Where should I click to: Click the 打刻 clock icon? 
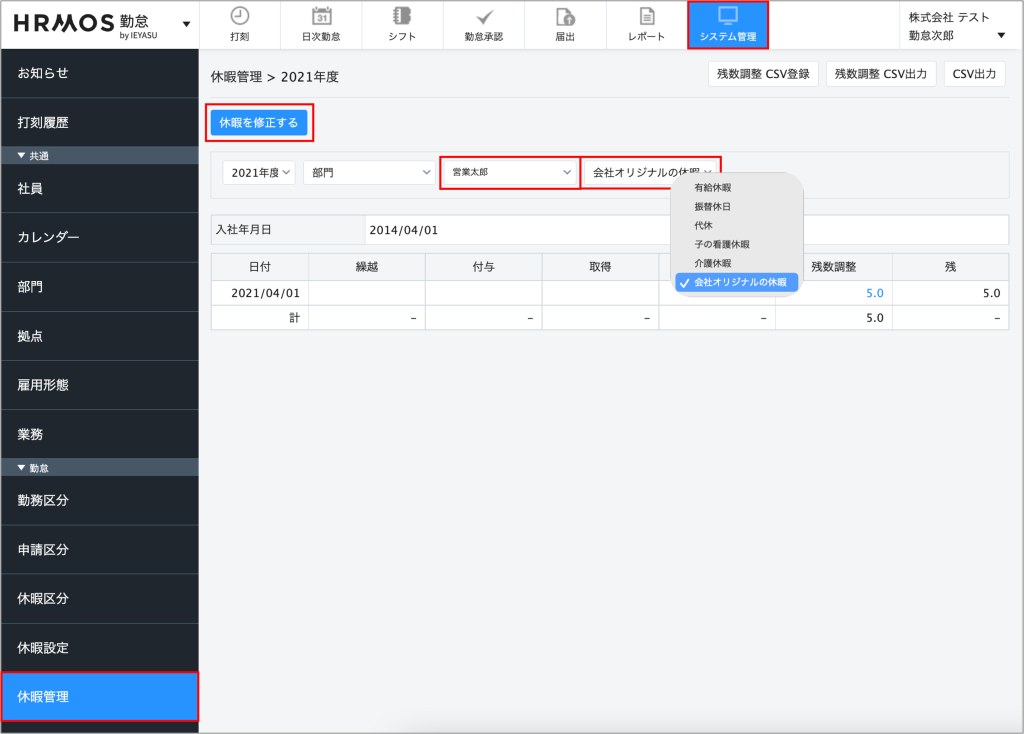pos(240,16)
